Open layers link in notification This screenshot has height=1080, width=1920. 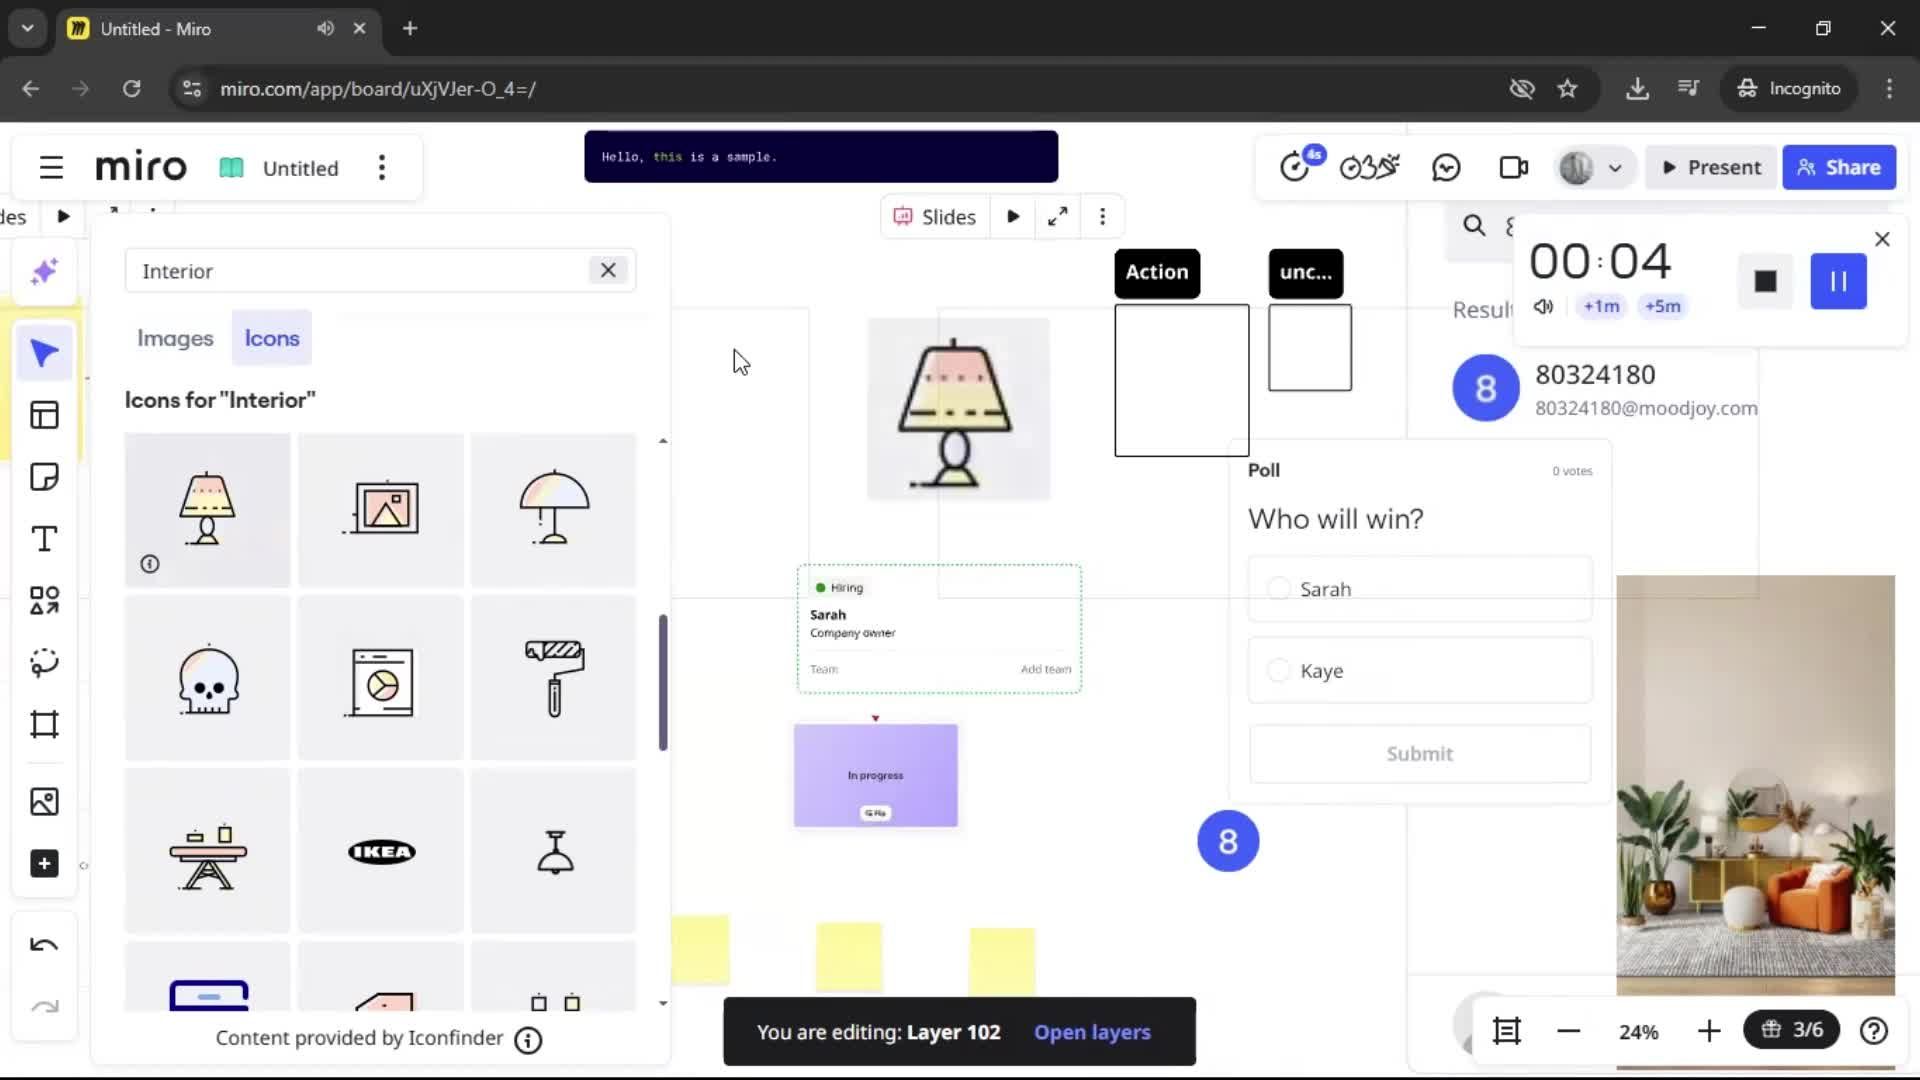tap(1092, 1032)
